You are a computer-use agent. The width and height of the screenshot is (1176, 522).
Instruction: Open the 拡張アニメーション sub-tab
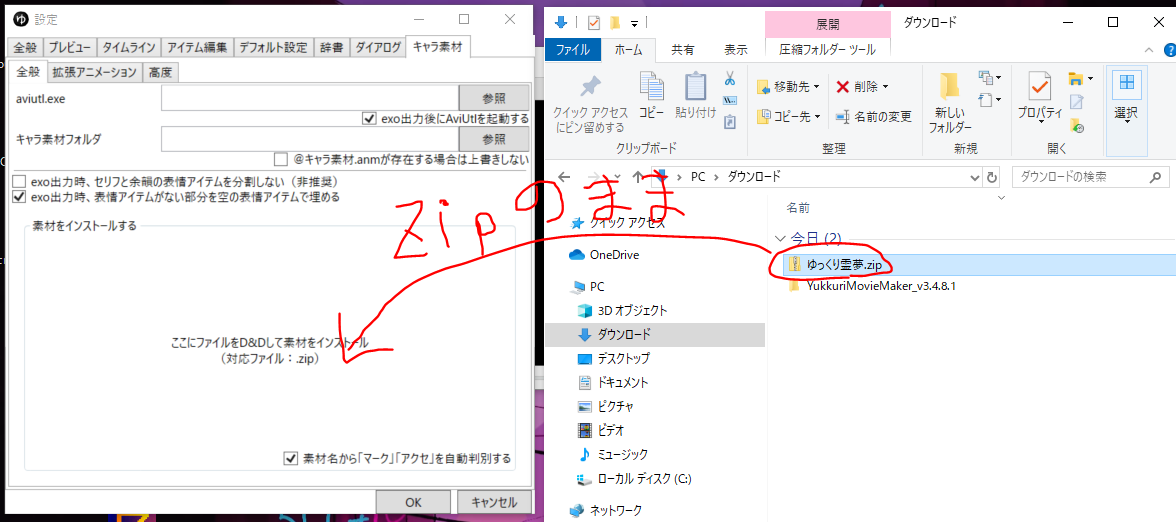pos(94,72)
